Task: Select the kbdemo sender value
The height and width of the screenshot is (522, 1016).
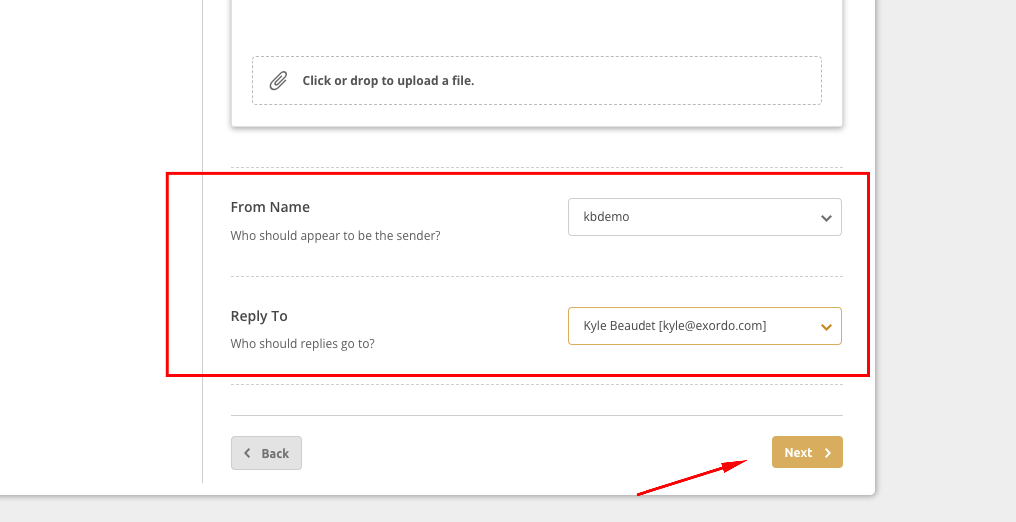Action: 606,217
